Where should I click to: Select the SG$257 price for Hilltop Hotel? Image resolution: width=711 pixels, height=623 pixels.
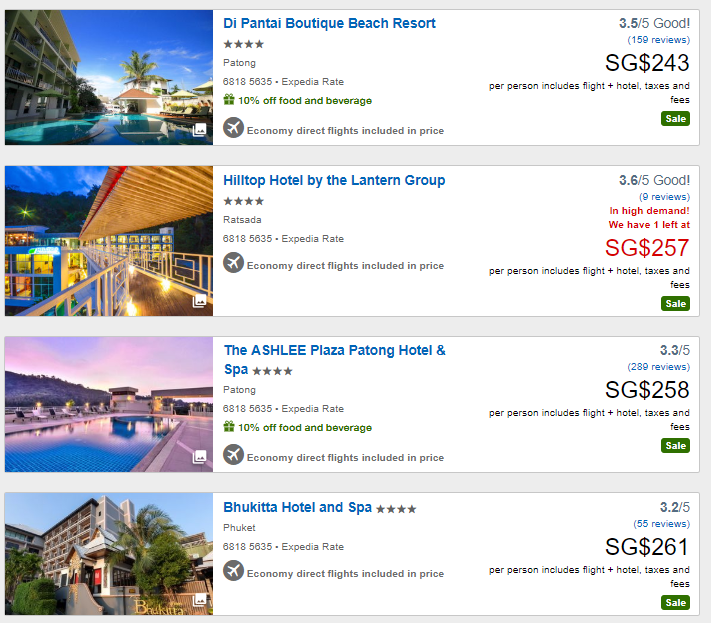[x=647, y=247]
